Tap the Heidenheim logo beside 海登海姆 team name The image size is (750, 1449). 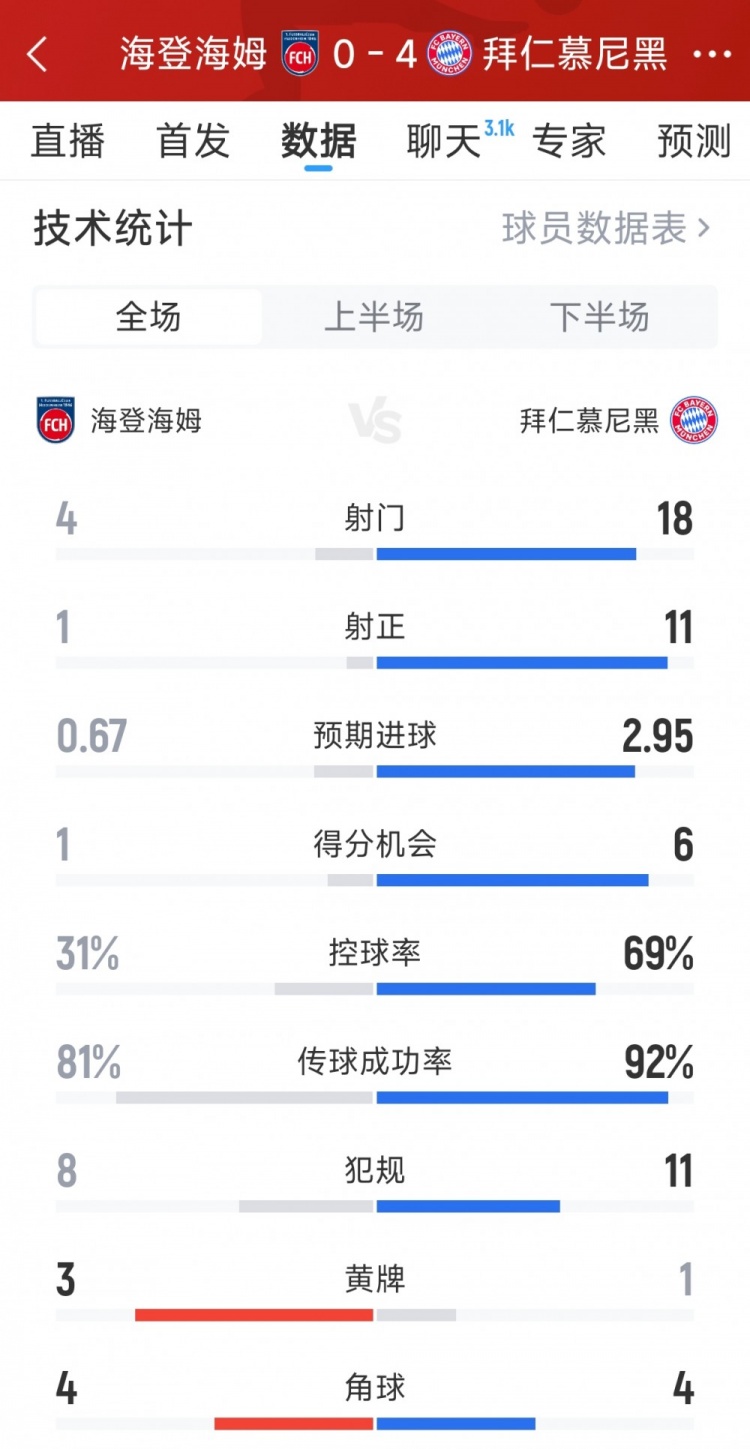(x=56, y=420)
